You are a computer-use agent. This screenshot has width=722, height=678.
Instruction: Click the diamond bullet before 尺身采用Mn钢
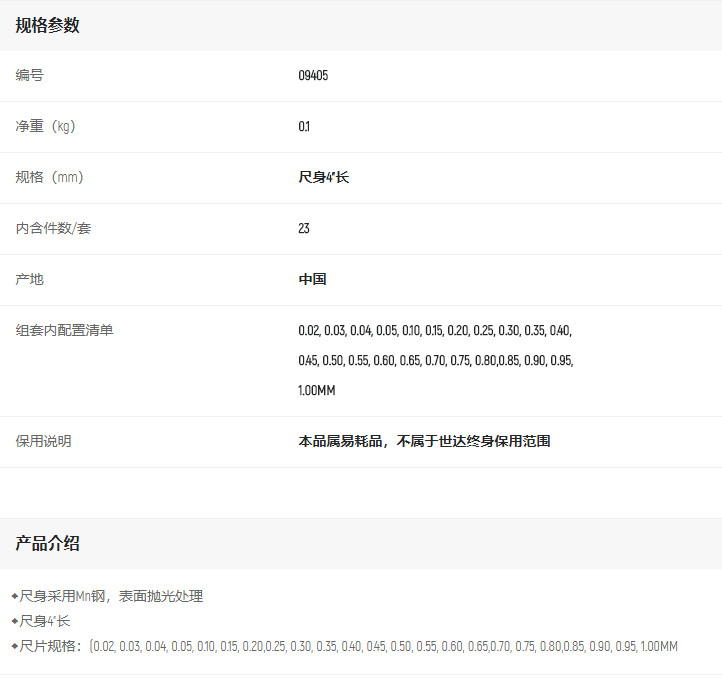(14, 596)
